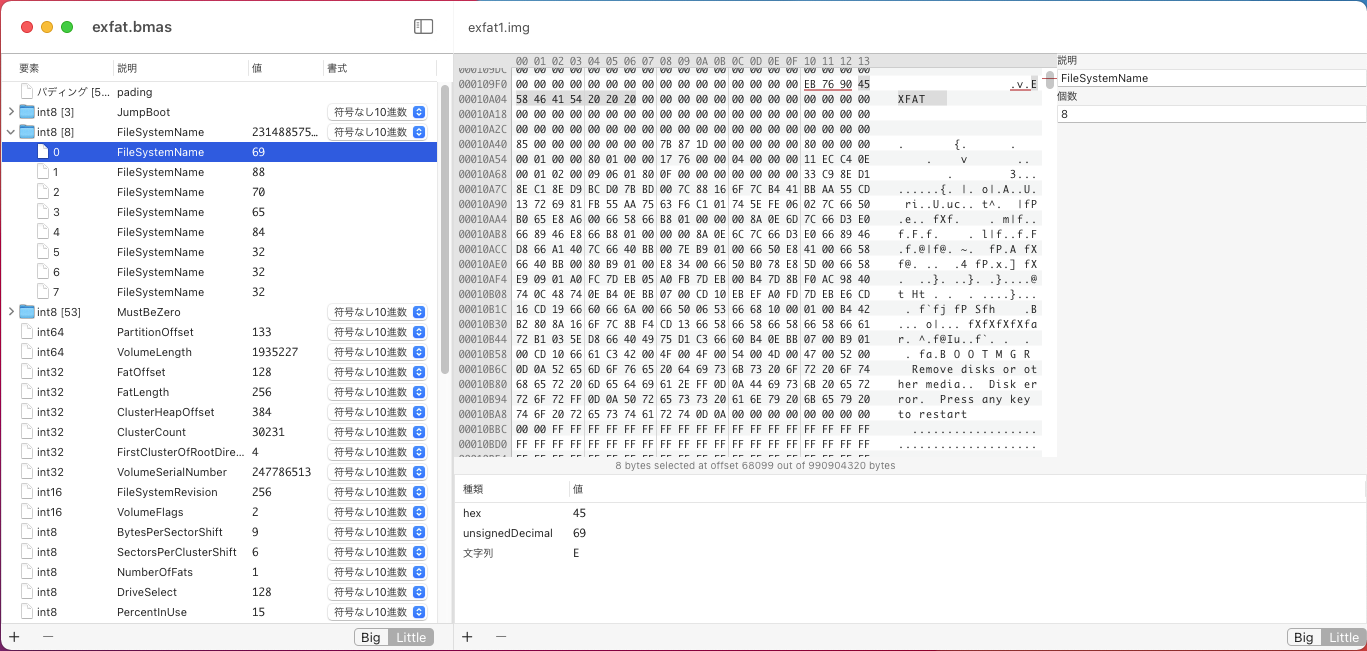Click the hex view vertical scrollbar
Image resolution: width=1367 pixels, height=651 pixels.
1050,80
